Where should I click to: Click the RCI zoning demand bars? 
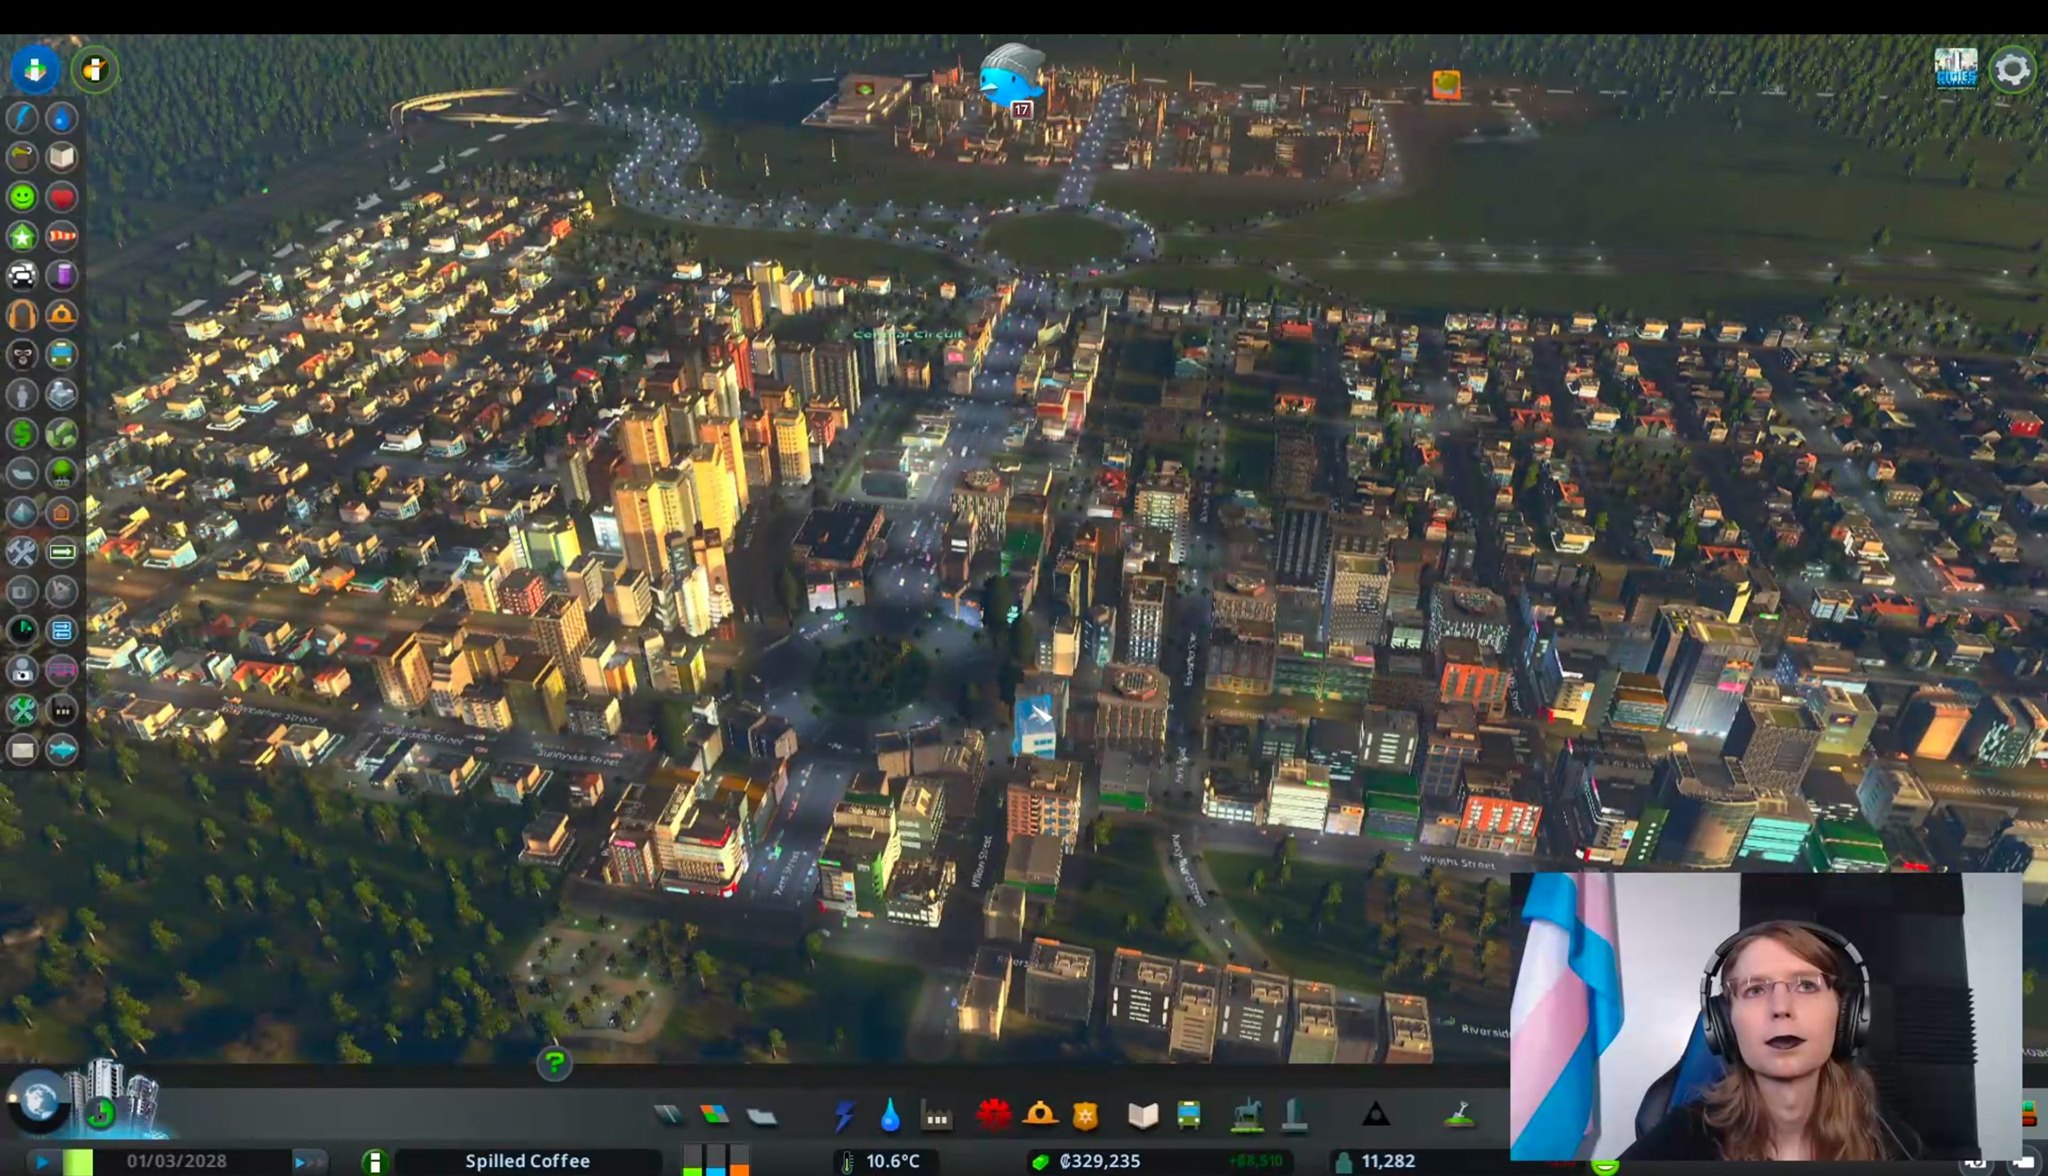point(716,1161)
